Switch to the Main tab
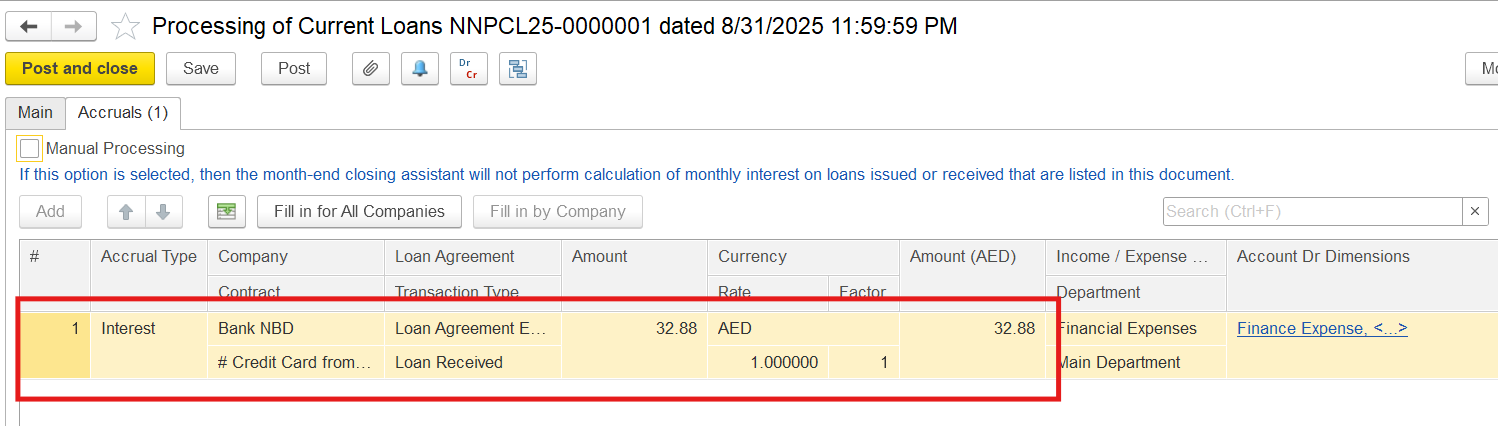1498x426 pixels. tap(35, 113)
